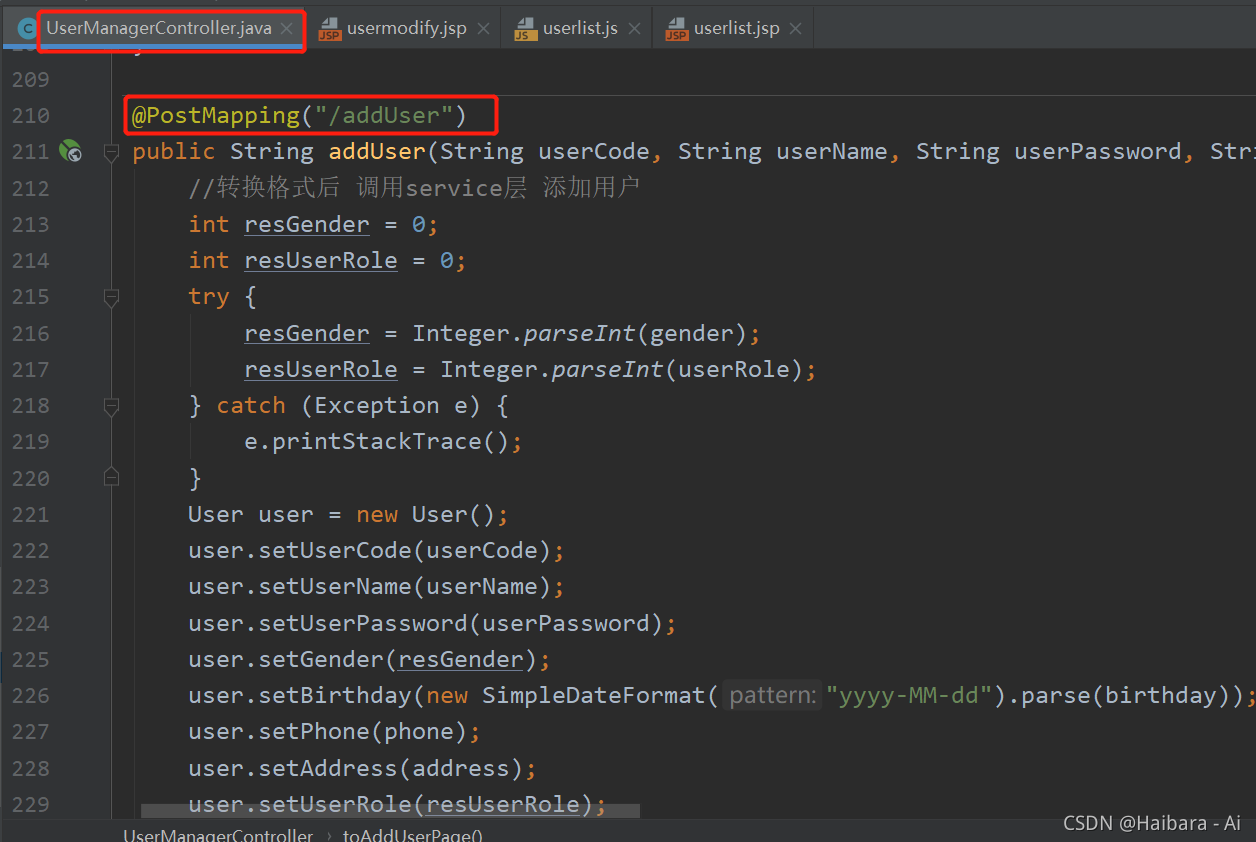Collapse the addUser method fold at line 211
The image size is (1256, 842).
[x=111, y=152]
